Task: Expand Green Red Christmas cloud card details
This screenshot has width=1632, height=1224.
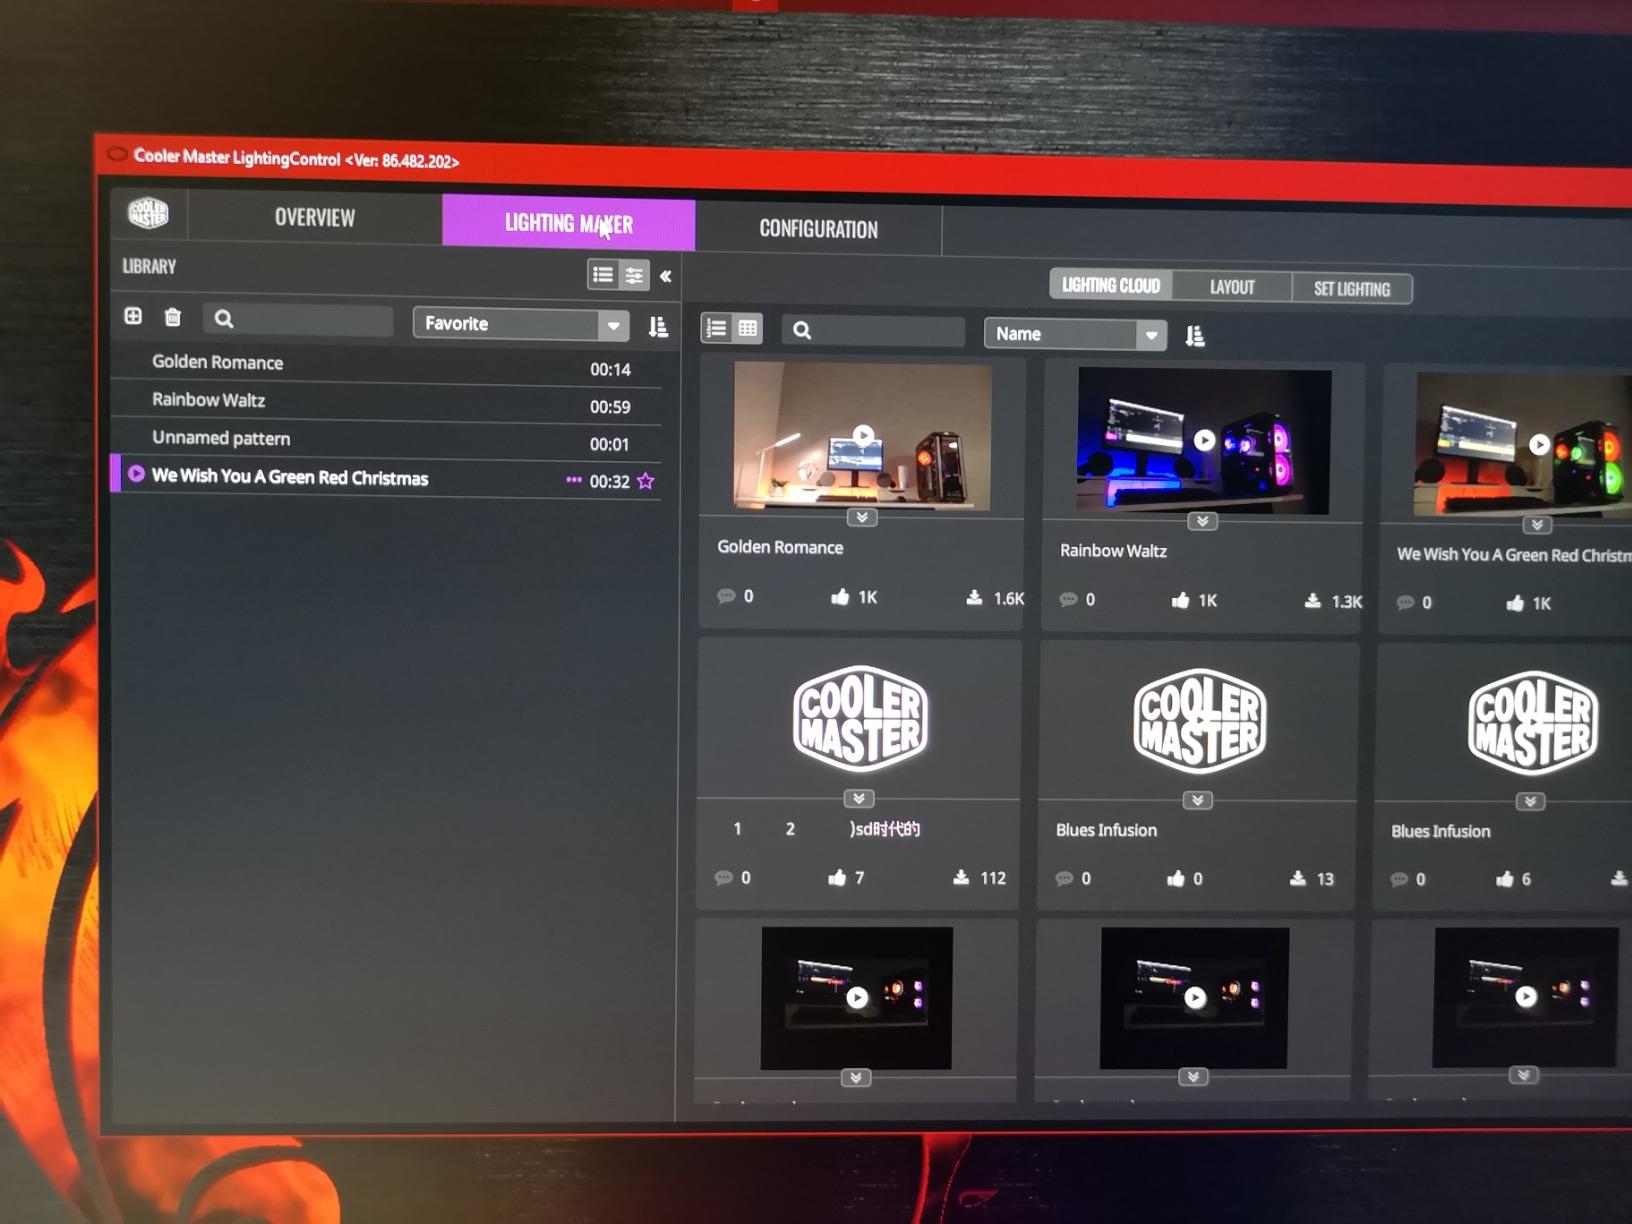Action: tap(1537, 525)
